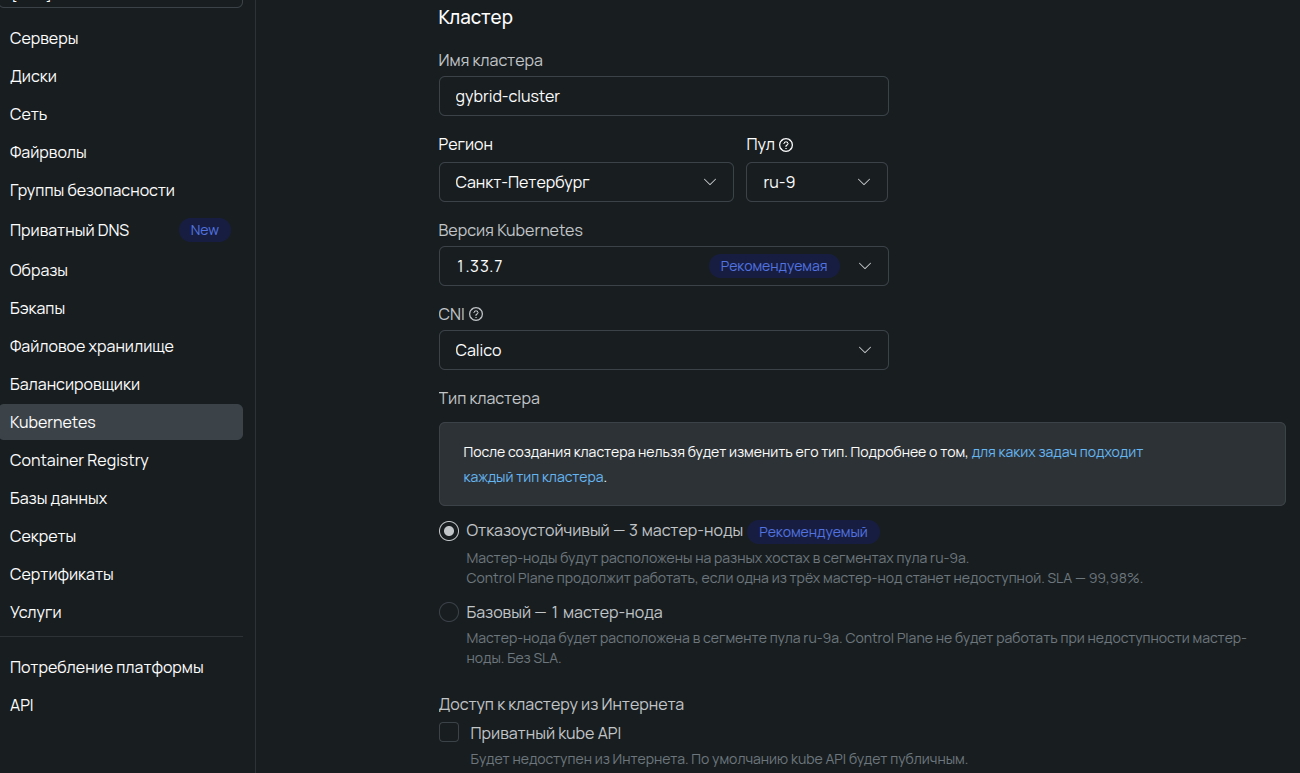Go to Container Registry section
Image resolution: width=1300 pixels, height=773 pixels.
click(79, 460)
